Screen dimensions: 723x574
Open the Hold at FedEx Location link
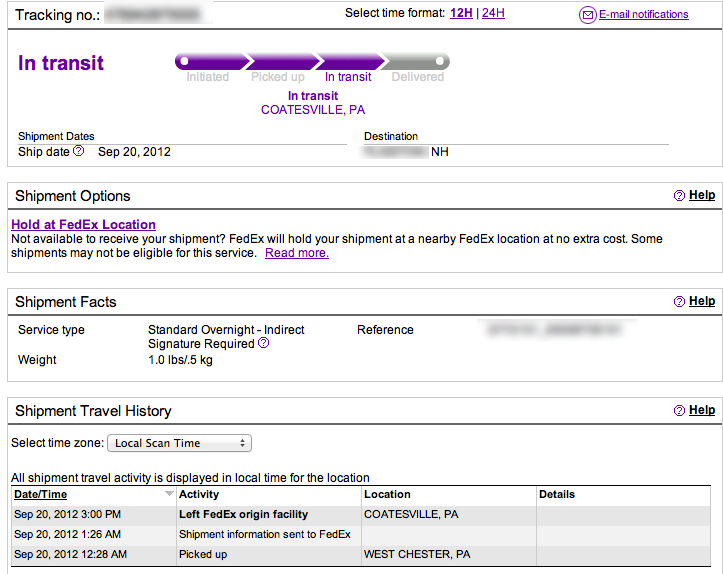[83, 225]
